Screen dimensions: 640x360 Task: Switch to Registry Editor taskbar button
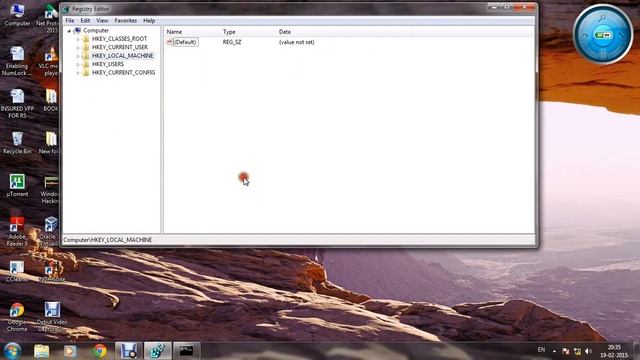click(158, 351)
